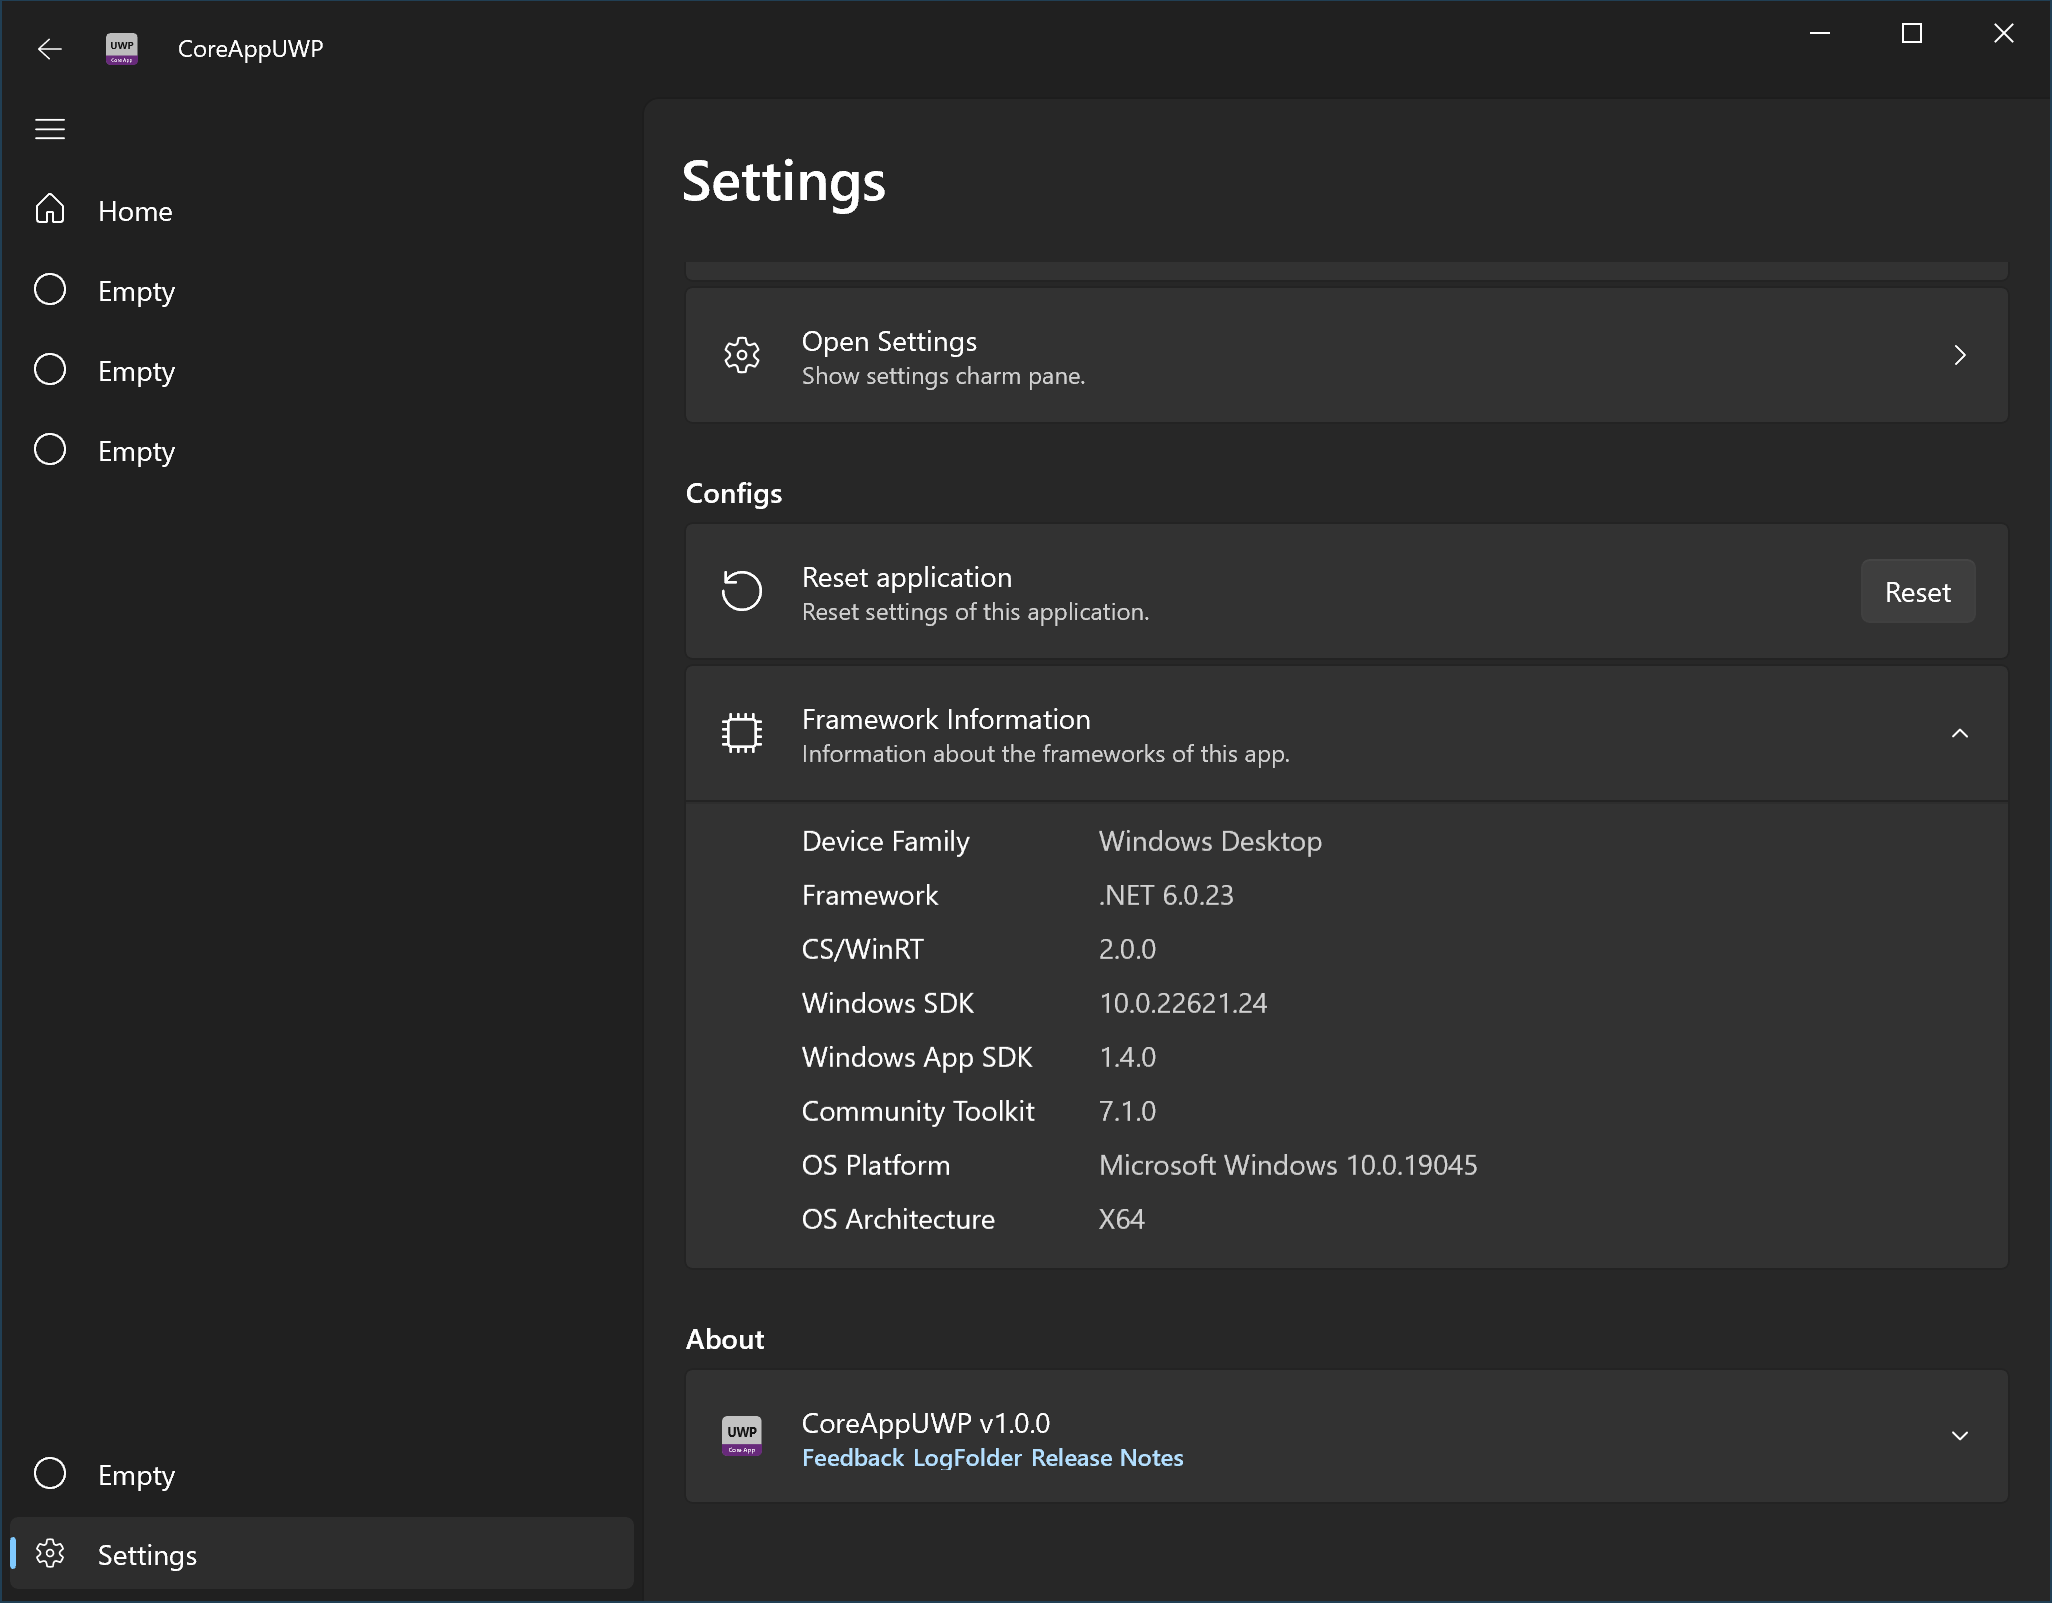Select the first Empty radio item
2052x1603 pixels.
49,289
